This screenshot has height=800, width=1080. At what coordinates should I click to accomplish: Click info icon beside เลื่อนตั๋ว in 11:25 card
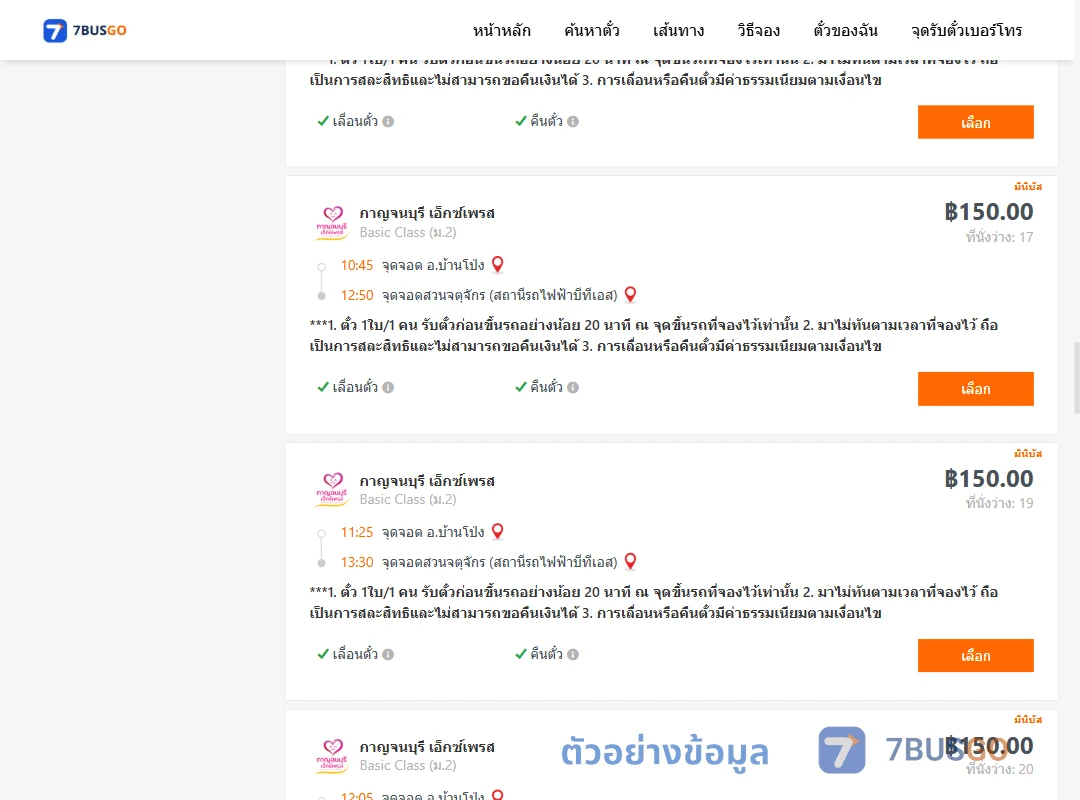(x=388, y=654)
